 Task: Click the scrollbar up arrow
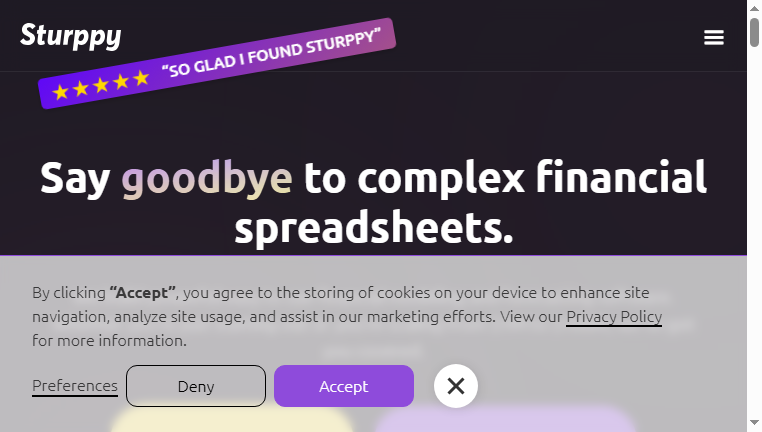tap(754, 8)
